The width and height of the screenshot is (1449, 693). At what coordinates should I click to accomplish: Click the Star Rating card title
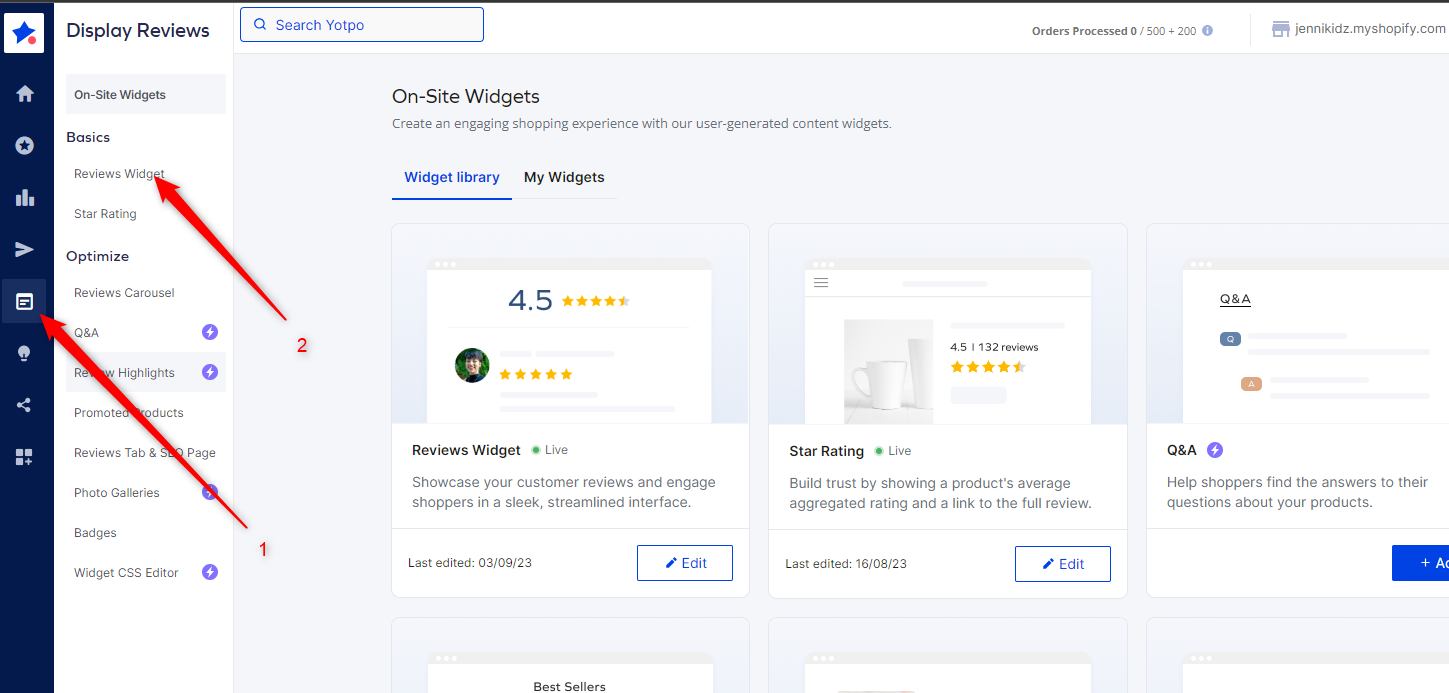tap(826, 451)
